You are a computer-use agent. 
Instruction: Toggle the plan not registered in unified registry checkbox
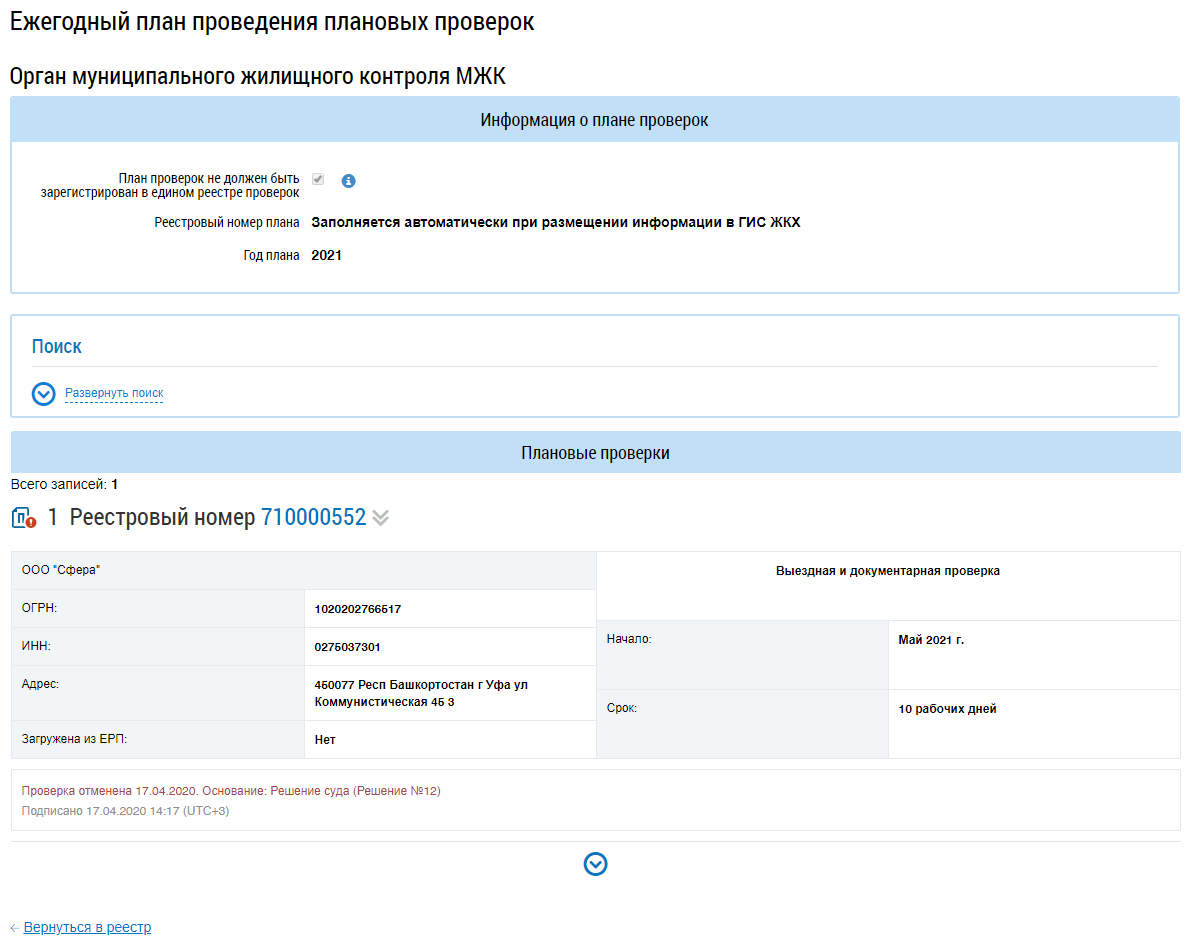pyautogui.click(x=318, y=179)
